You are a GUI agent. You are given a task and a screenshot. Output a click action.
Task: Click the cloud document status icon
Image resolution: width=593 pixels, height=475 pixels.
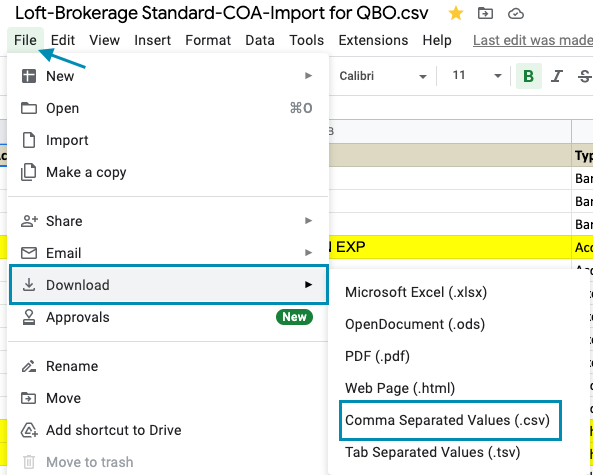[x=515, y=14]
